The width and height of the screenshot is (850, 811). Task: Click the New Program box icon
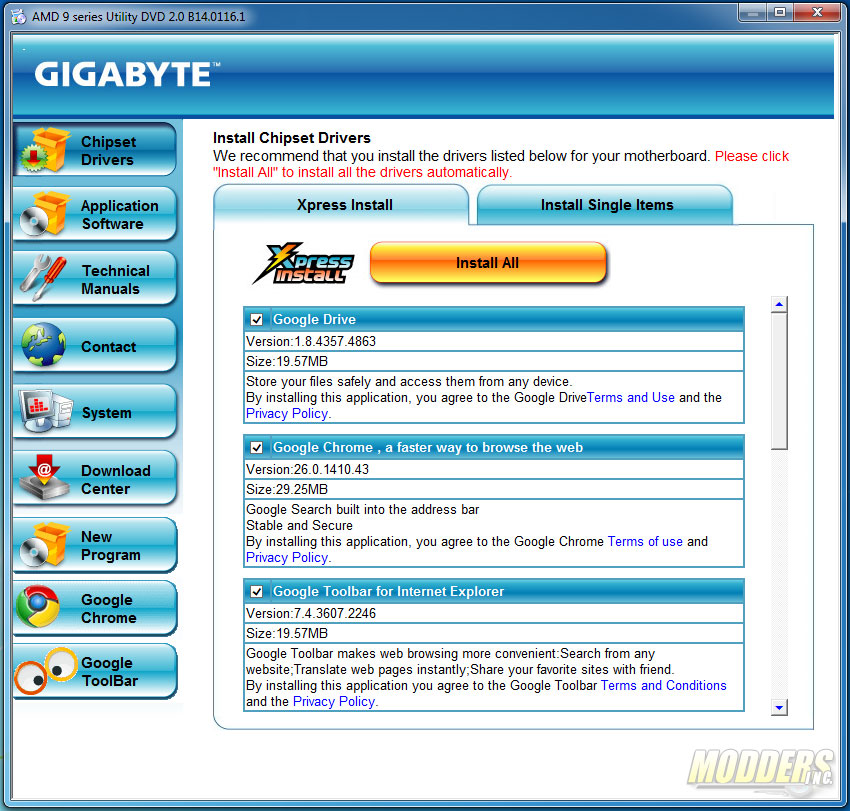click(46, 545)
